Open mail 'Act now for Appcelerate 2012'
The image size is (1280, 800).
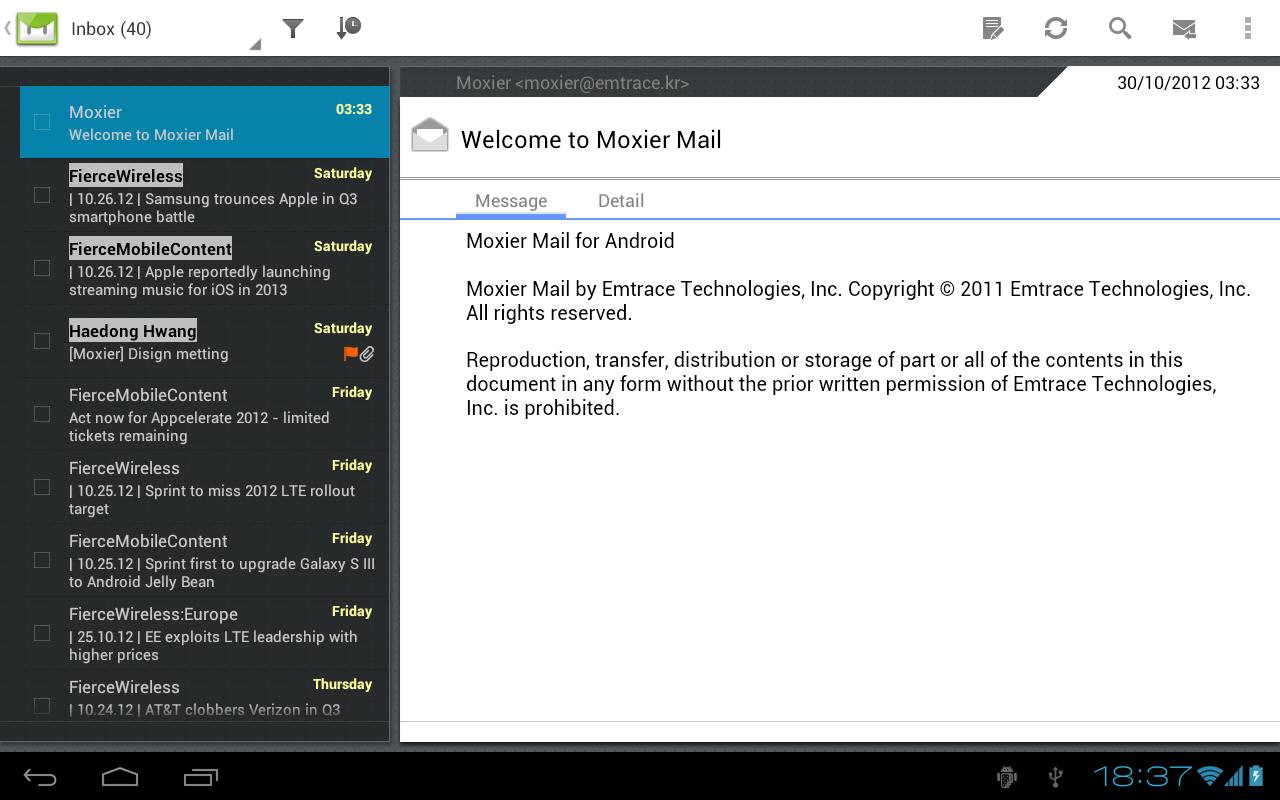click(205, 414)
